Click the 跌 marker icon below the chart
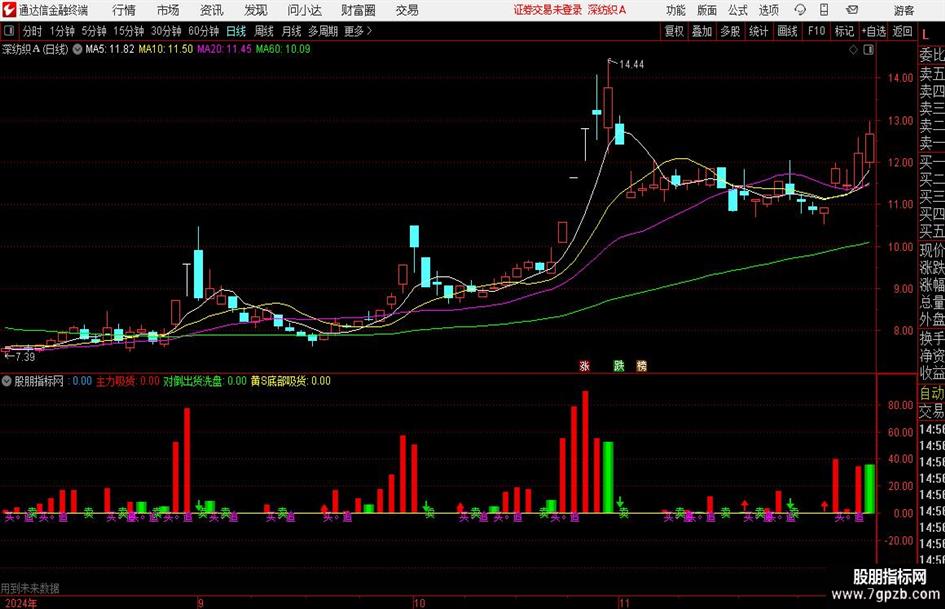Image resolution: width=945 pixels, height=609 pixels. [x=619, y=365]
